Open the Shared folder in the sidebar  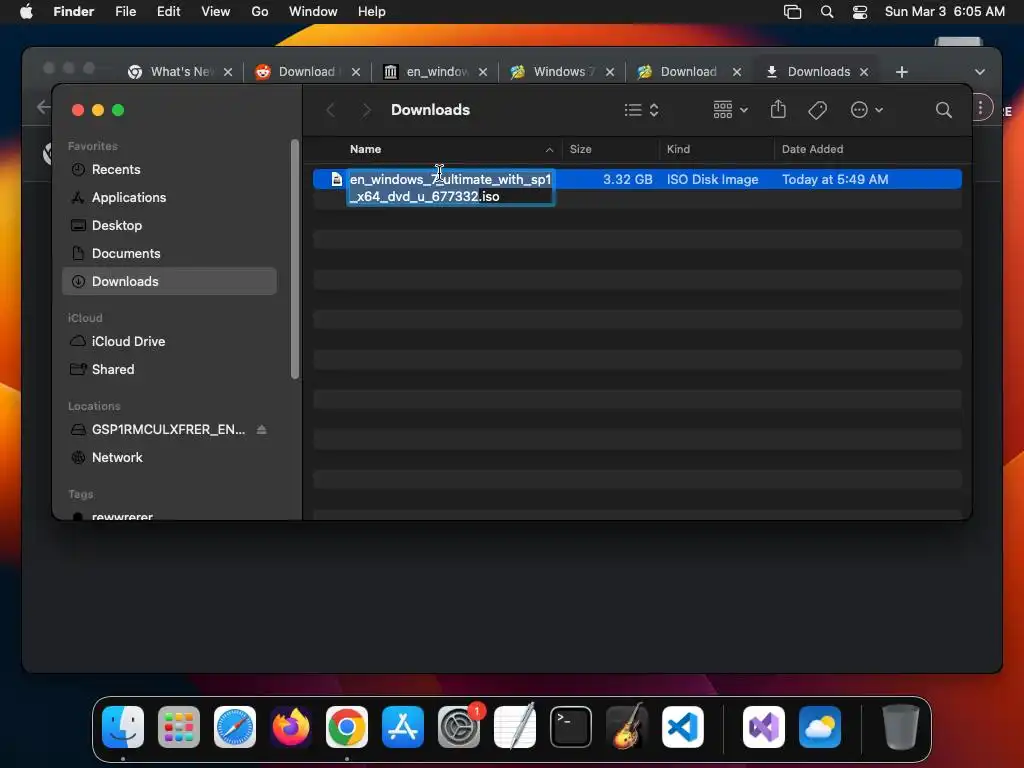(112, 370)
